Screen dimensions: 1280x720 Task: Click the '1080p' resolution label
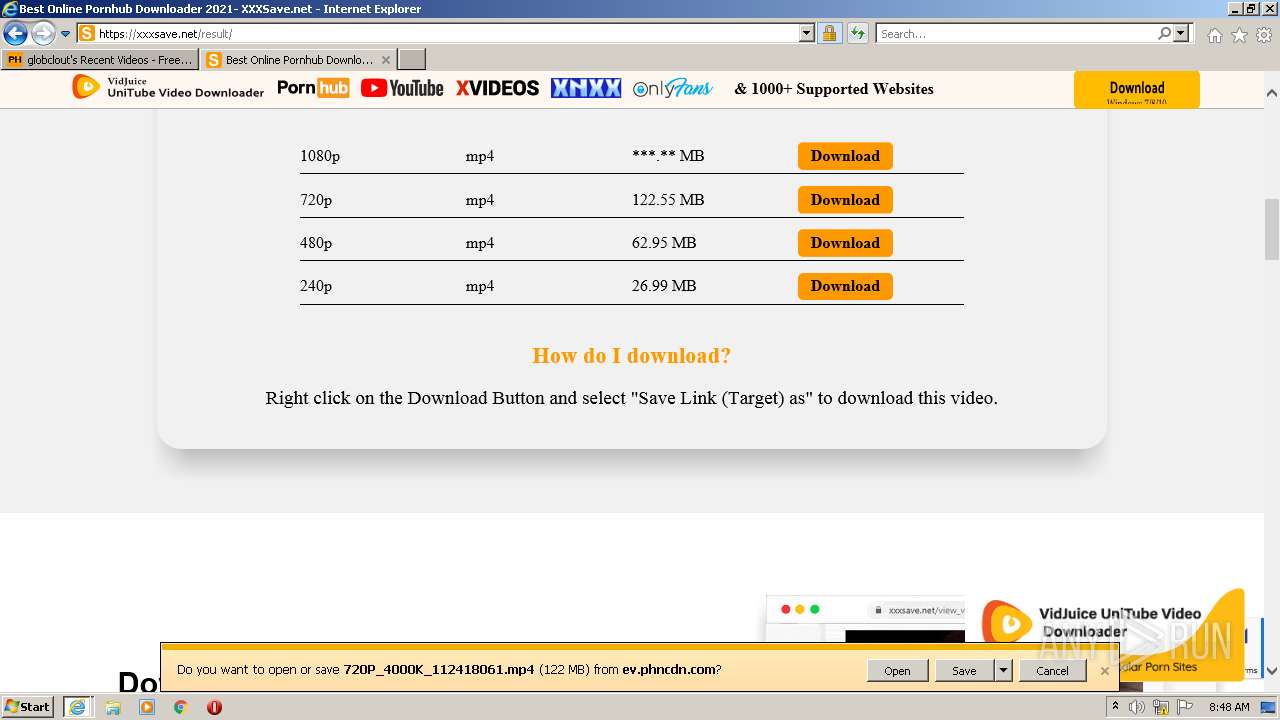click(320, 156)
